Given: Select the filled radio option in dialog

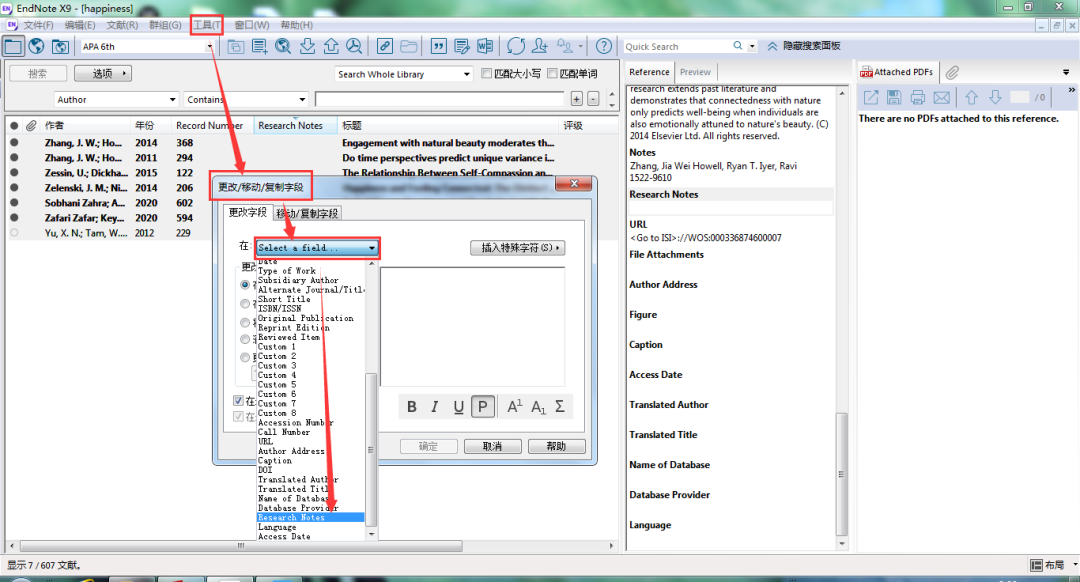Looking at the screenshot, I should point(245,284).
